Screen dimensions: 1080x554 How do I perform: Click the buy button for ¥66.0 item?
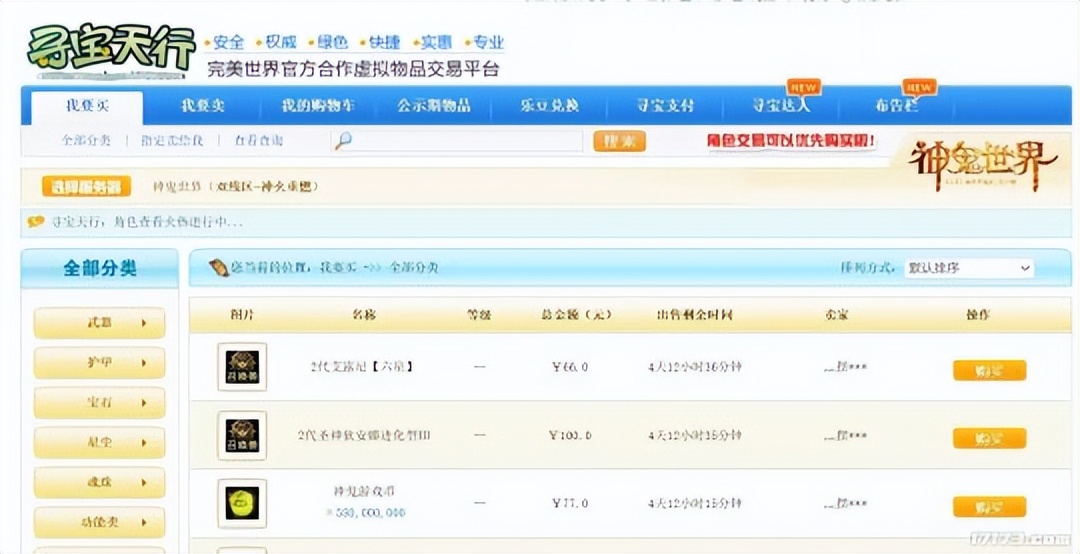[989, 371]
